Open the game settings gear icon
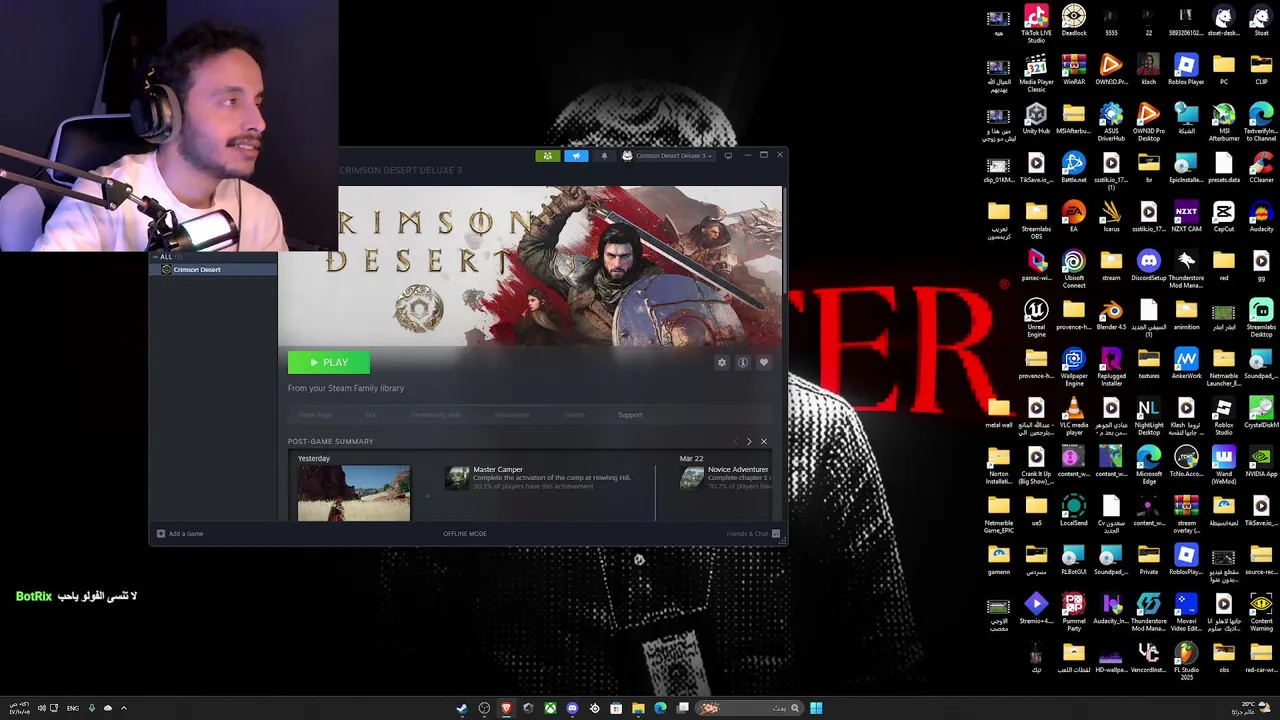Viewport: 1280px width, 720px height. tap(722, 362)
